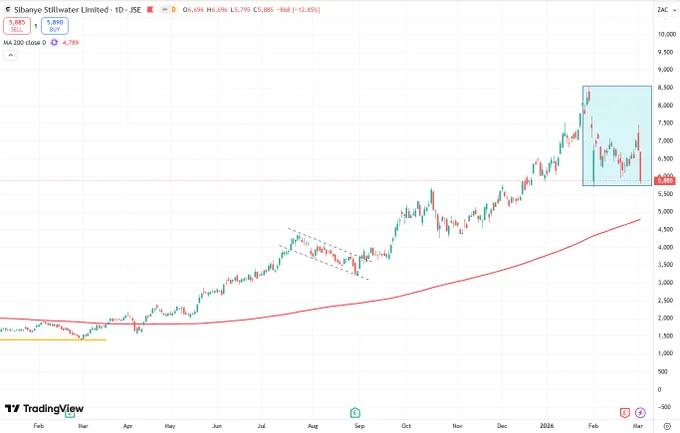This screenshot has height=433, width=680.
Task: Select the yellow horizontal support line
Action: coord(53,340)
